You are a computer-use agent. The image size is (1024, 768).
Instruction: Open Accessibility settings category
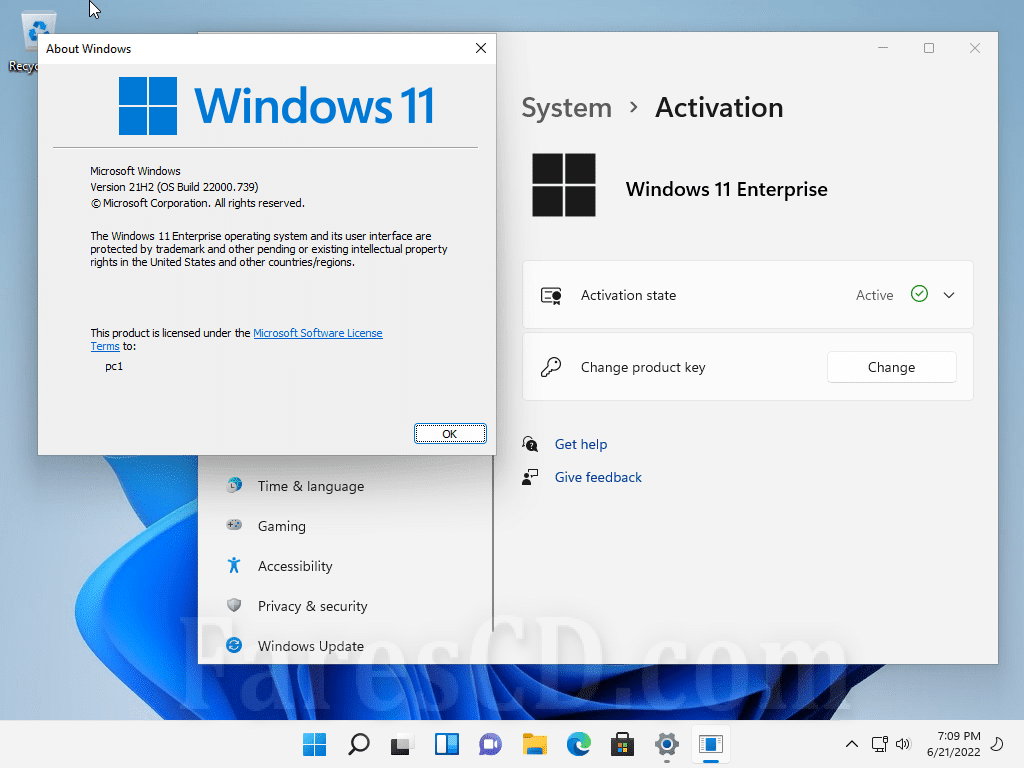coord(295,566)
